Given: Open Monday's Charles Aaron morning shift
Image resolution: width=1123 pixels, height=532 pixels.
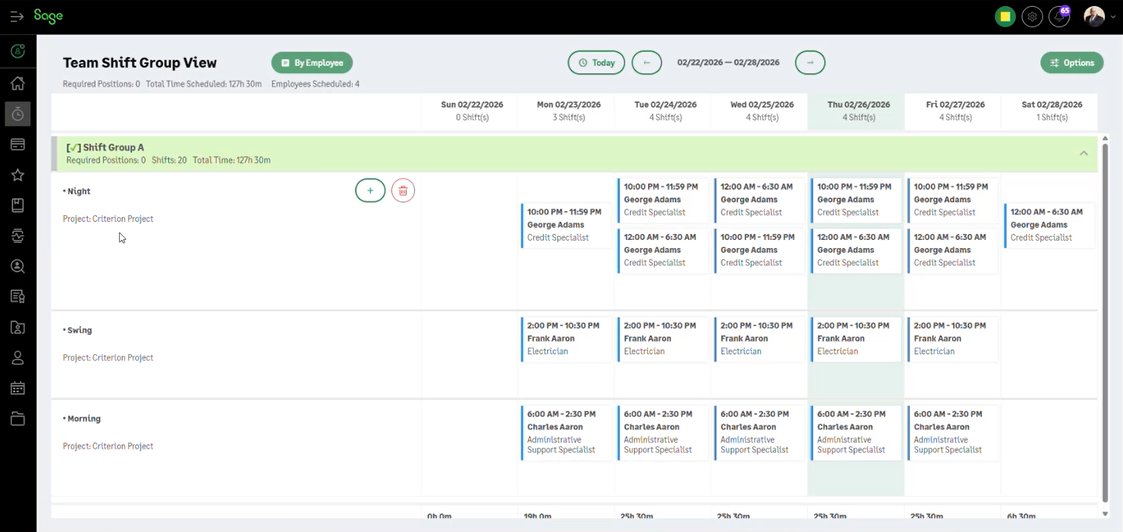Looking at the screenshot, I should pyautogui.click(x=567, y=433).
